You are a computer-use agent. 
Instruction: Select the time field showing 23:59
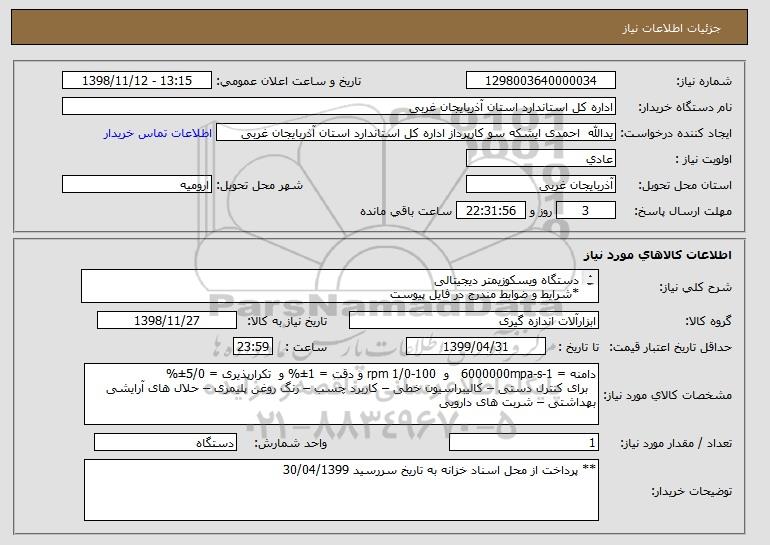click(x=253, y=347)
